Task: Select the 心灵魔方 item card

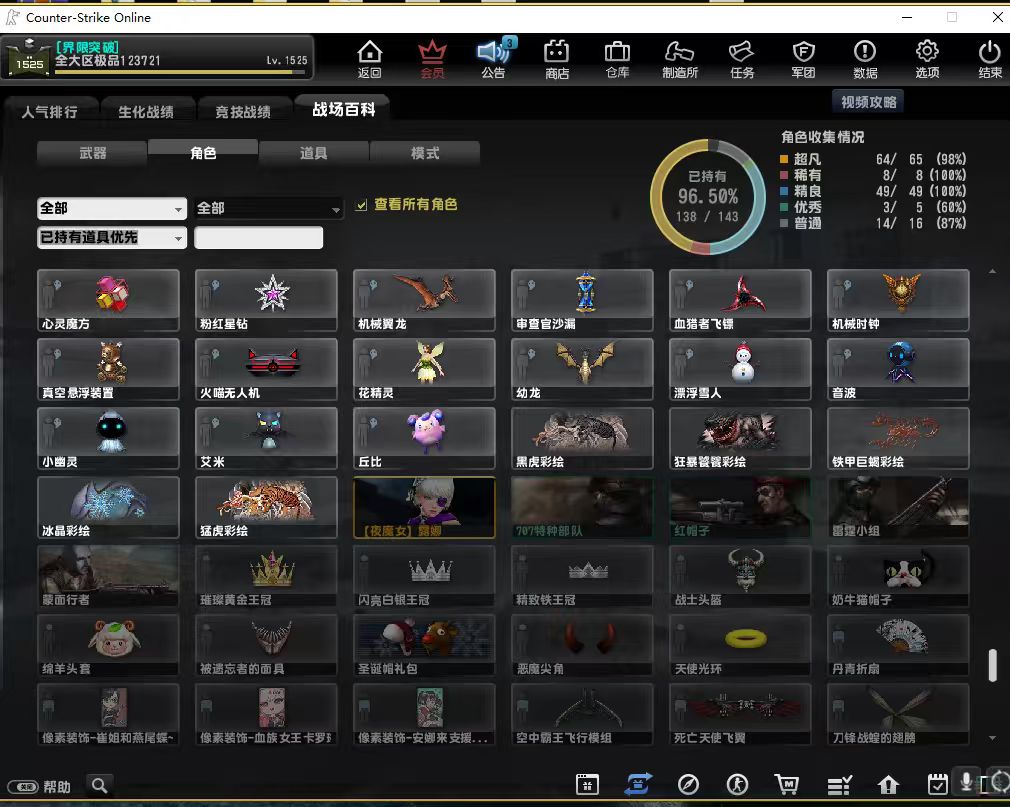Action: coord(108,300)
